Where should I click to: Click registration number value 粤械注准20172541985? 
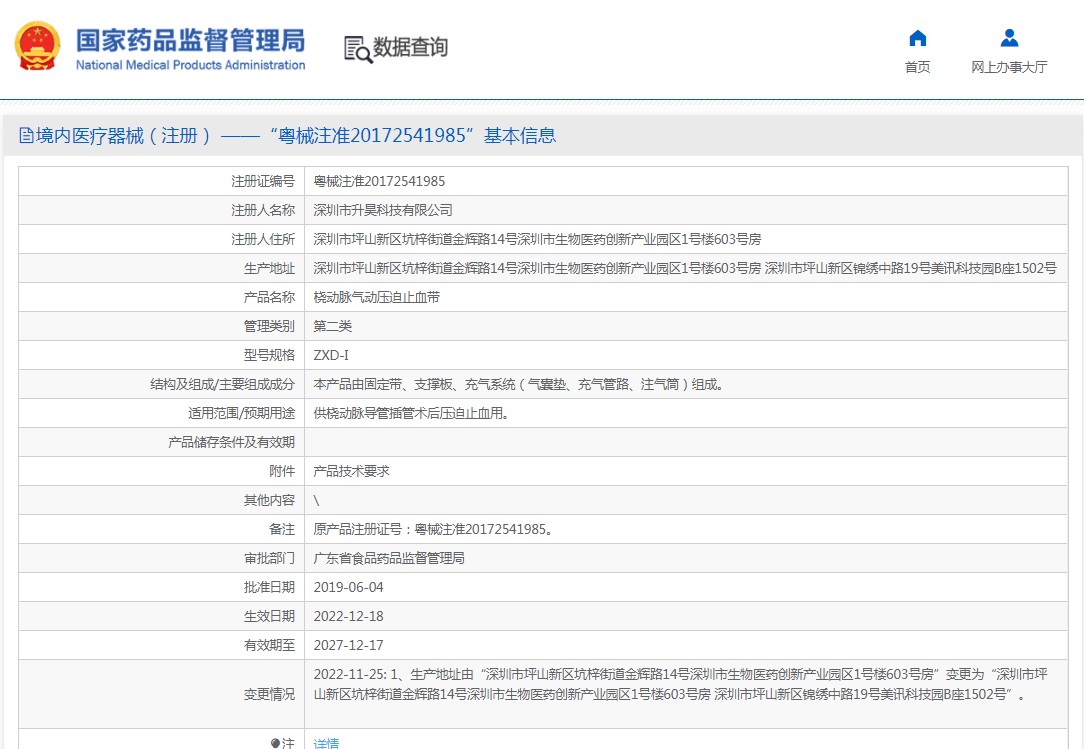coord(379,181)
